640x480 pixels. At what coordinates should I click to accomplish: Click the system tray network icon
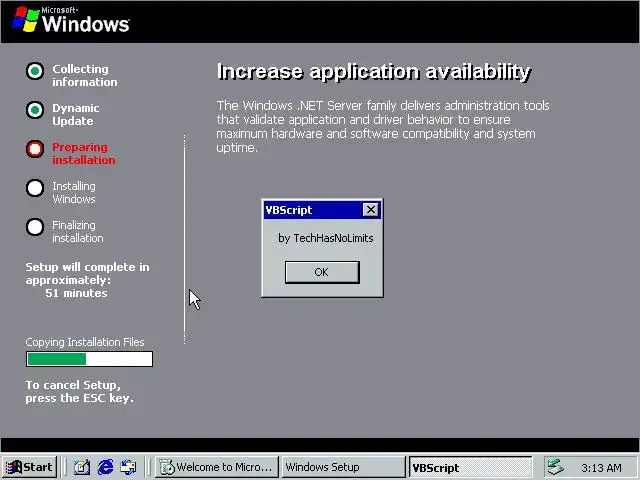pyautogui.click(x=556, y=467)
